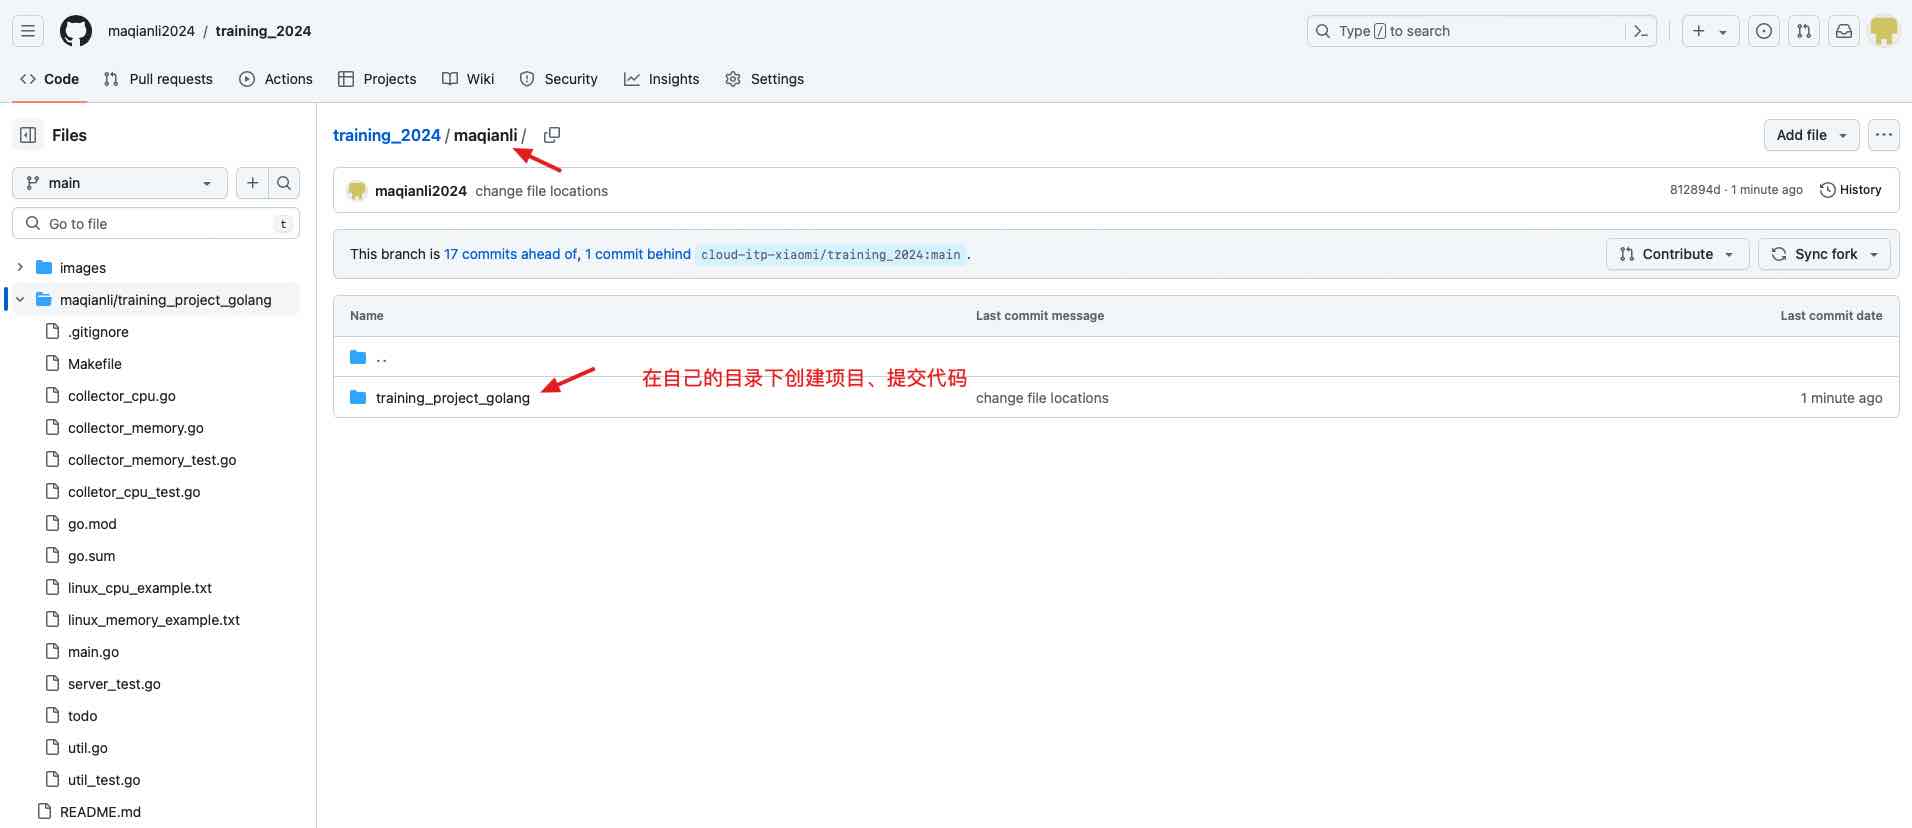This screenshot has width=1912, height=828.
Task: Open the more options ellipsis menu
Action: [1884, 135]
